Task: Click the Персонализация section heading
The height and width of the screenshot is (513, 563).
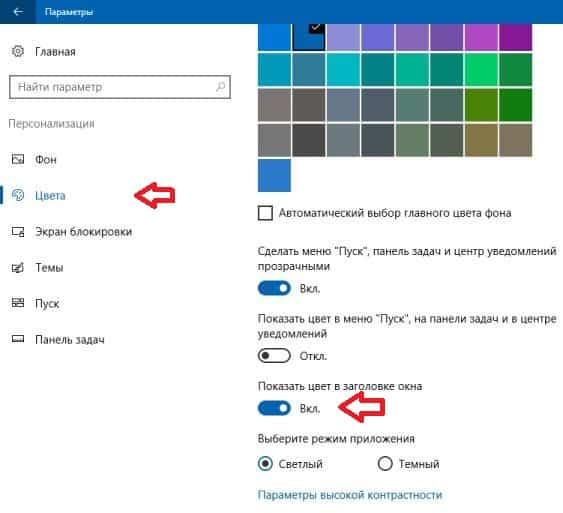Action: click(x=51, y=124)
